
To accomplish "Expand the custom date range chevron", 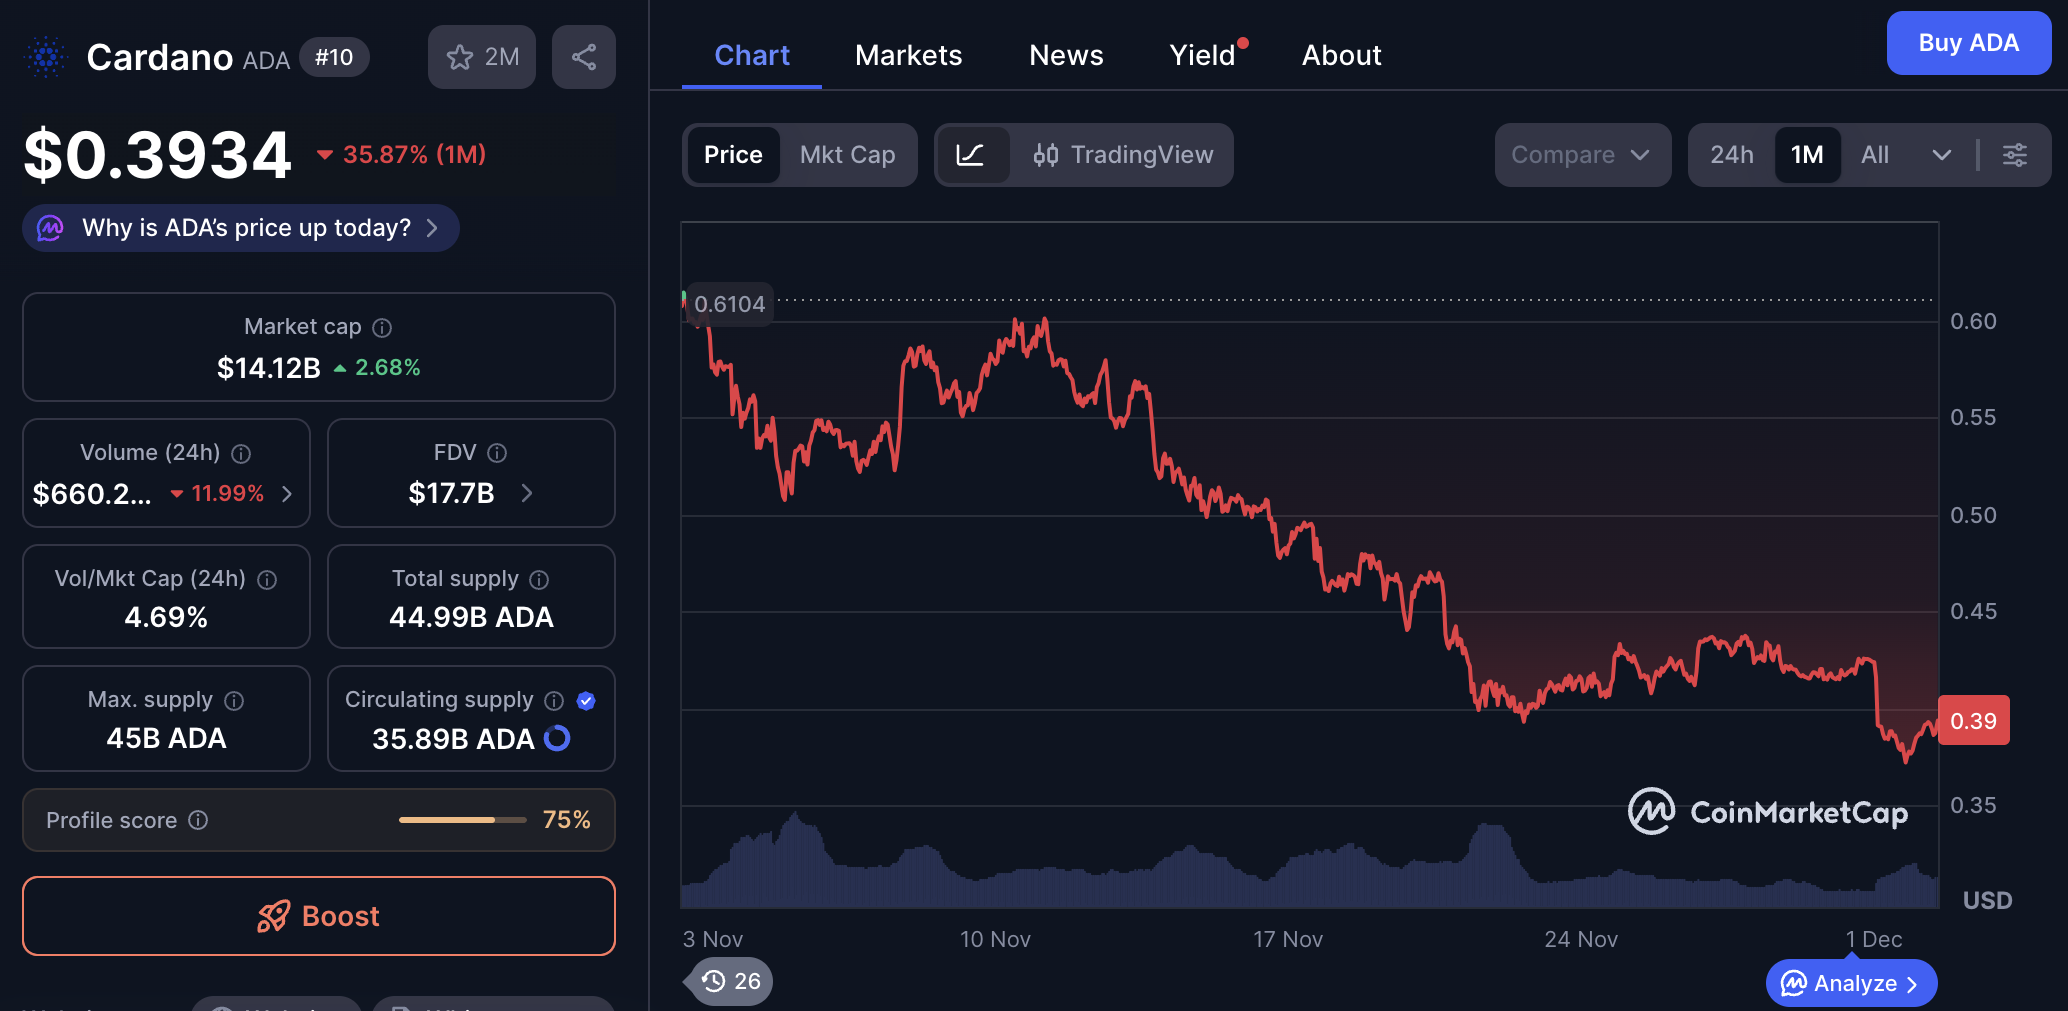I will (1943, 155).
